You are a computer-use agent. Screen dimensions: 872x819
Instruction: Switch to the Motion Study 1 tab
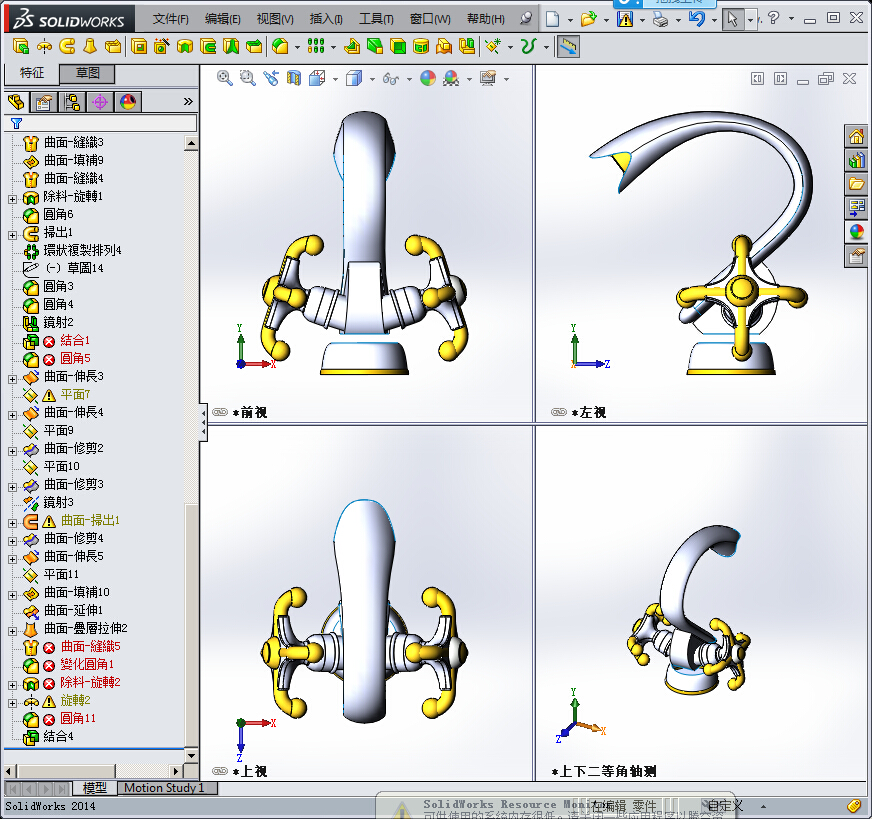(x=166, y=788)
